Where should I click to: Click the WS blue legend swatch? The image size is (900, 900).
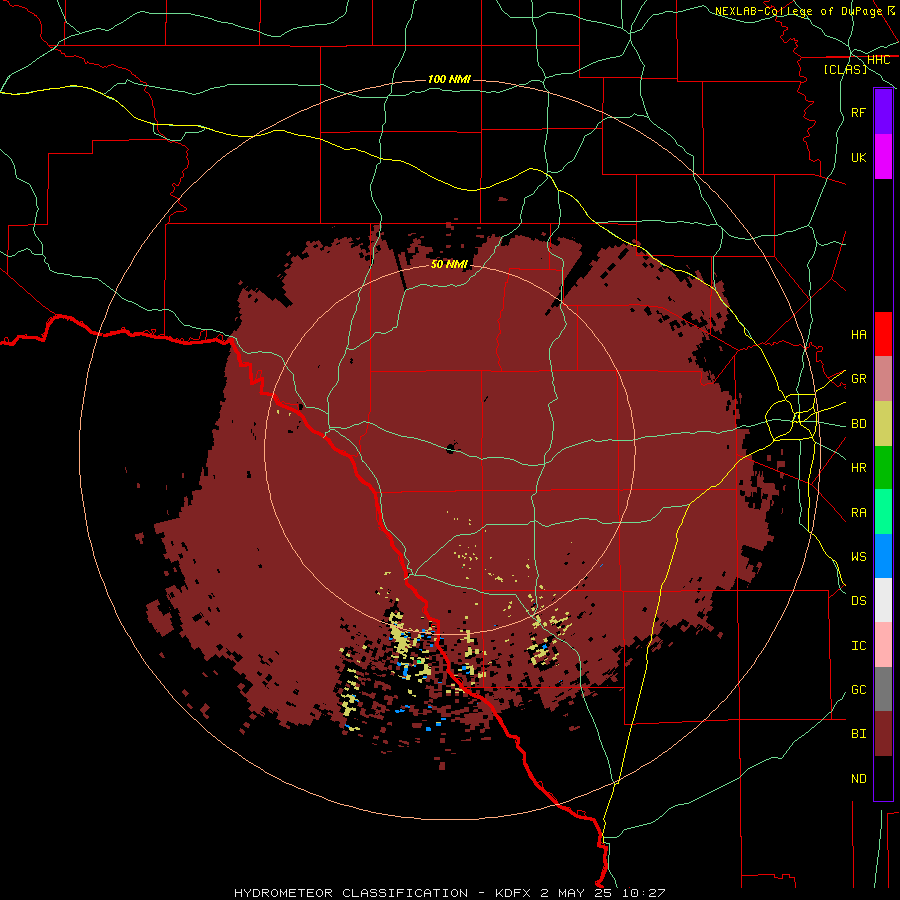pos(883,556)
